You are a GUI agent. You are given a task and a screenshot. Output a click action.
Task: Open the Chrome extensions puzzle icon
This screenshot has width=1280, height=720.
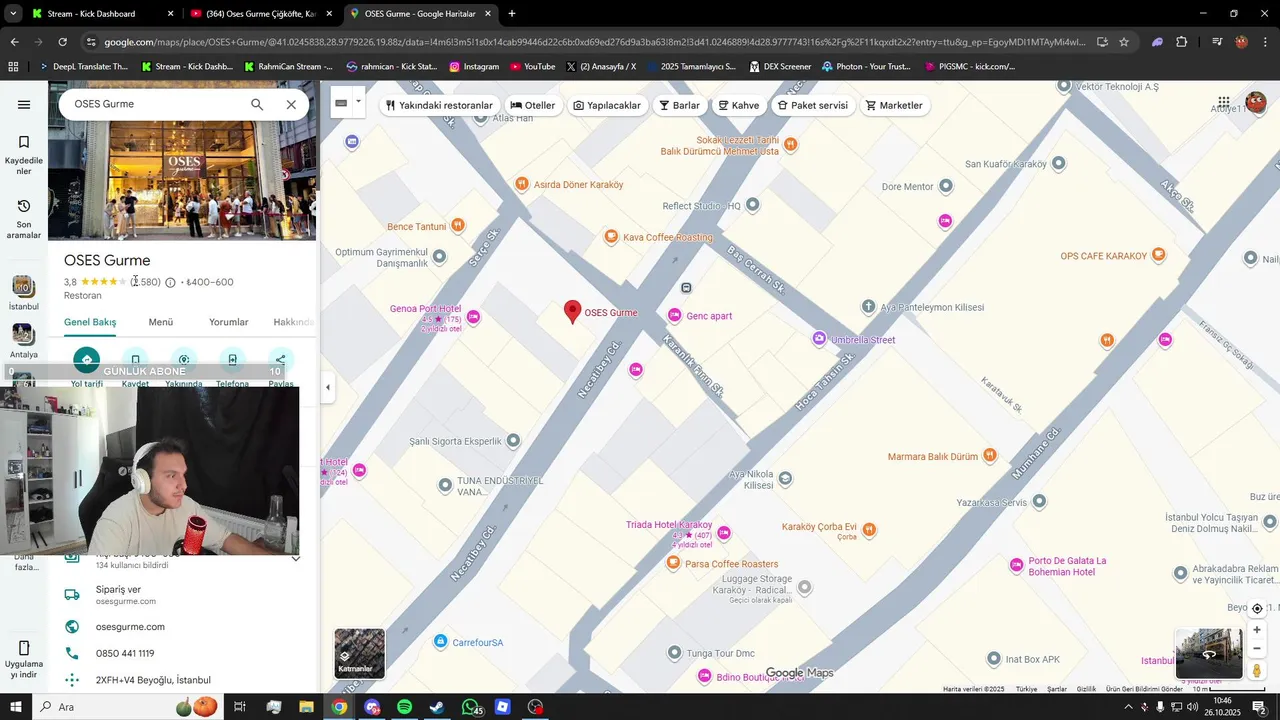[x=1181, y=42]
